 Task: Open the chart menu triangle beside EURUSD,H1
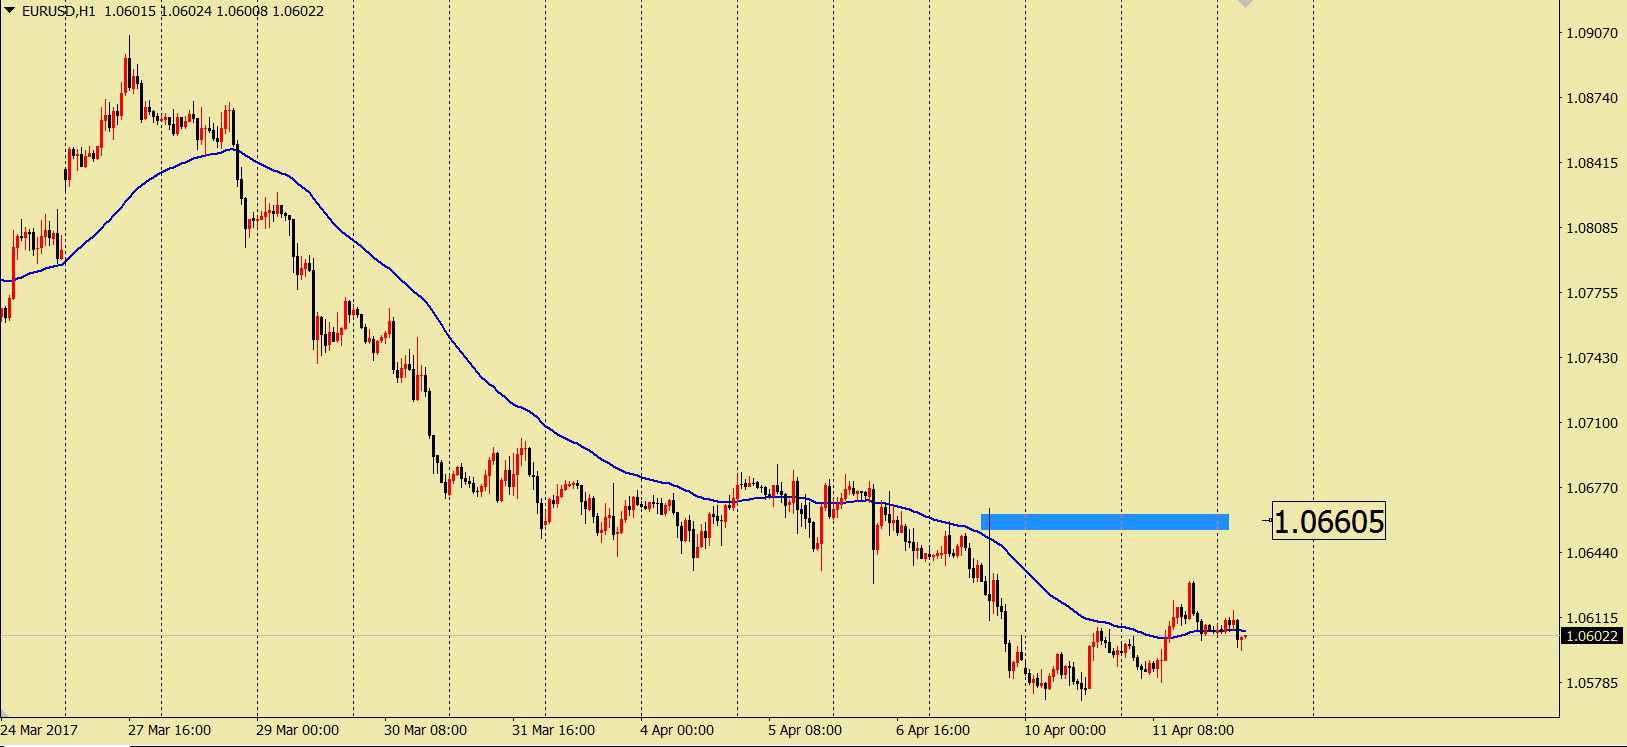[9, 11]
